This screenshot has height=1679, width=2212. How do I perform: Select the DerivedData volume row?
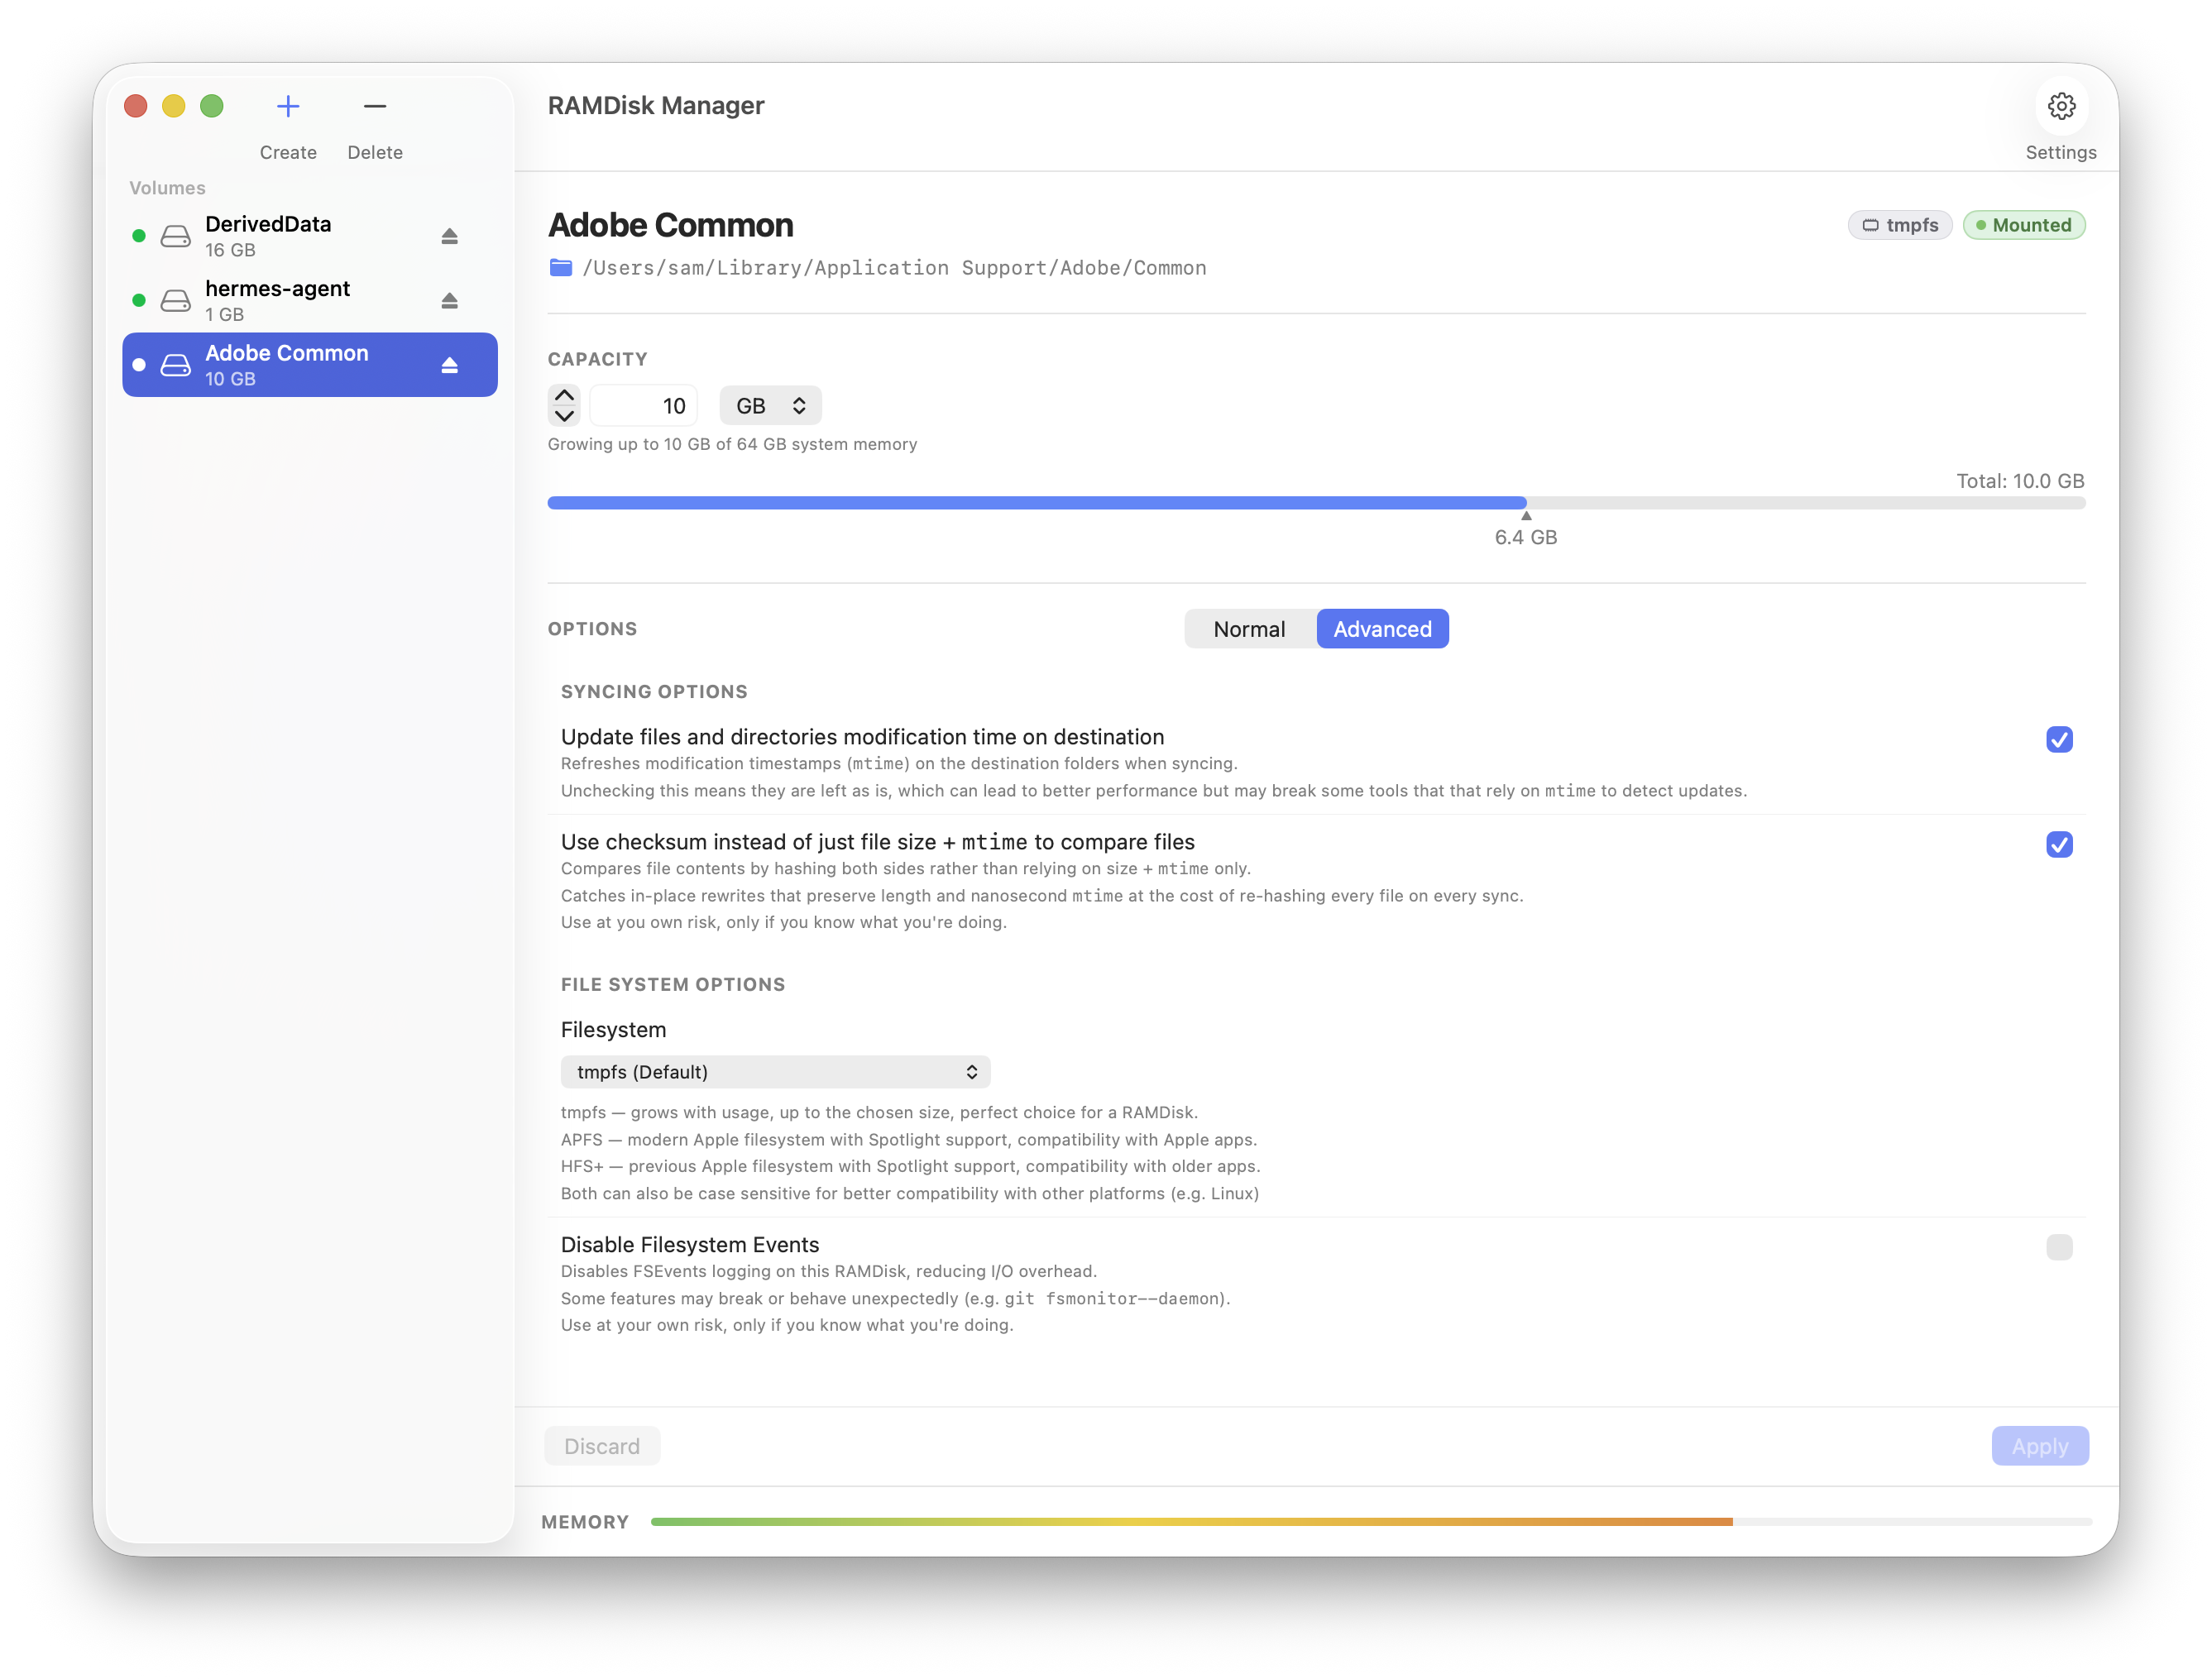click(310, 236)
